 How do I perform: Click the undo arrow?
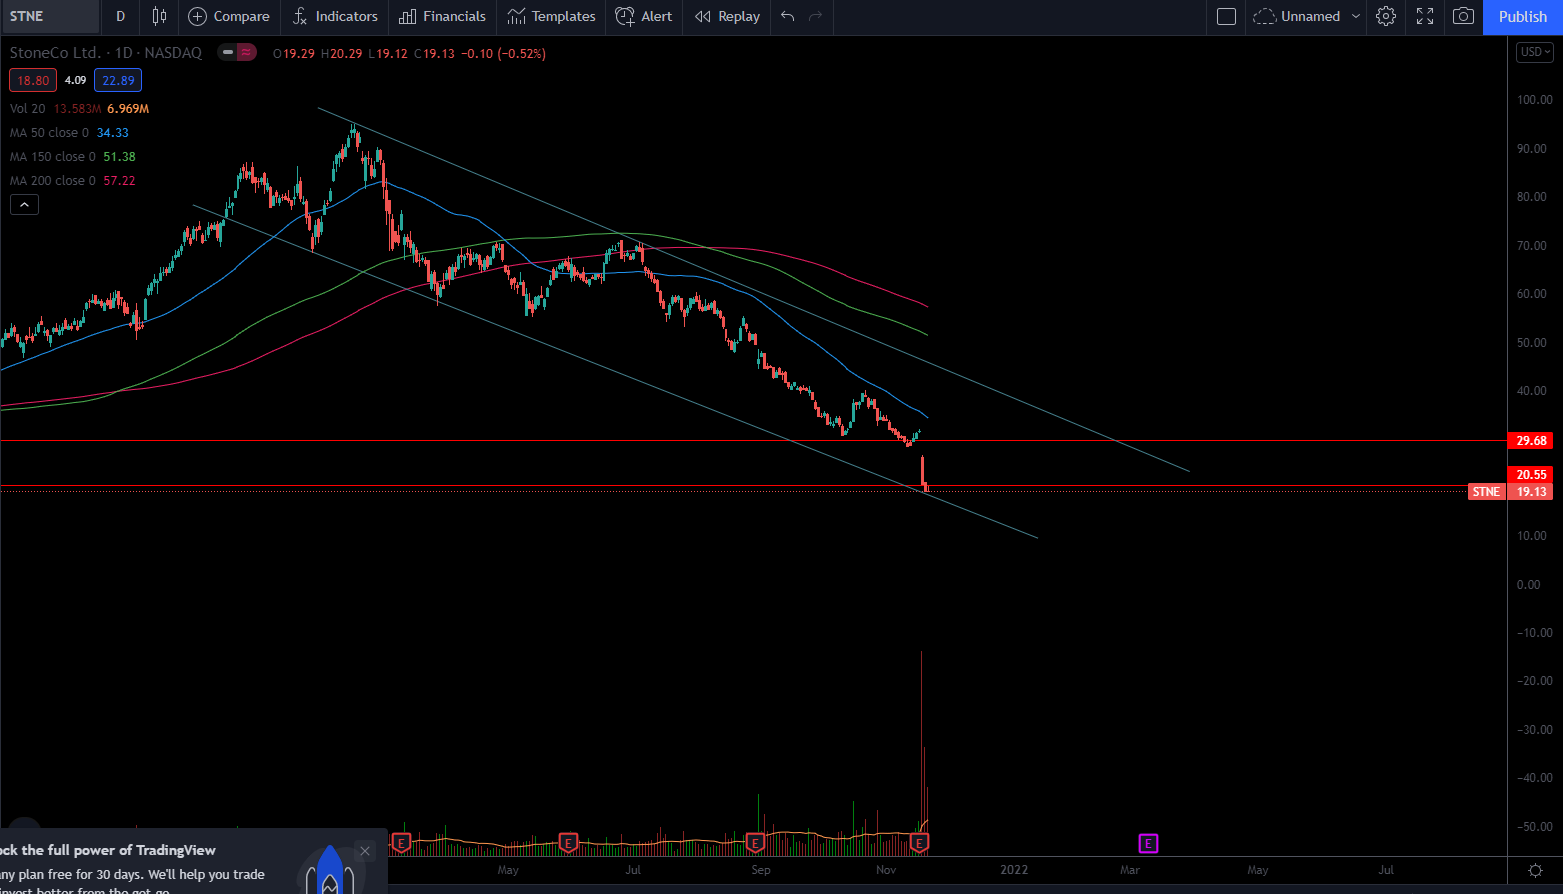[x=788, y=16]
